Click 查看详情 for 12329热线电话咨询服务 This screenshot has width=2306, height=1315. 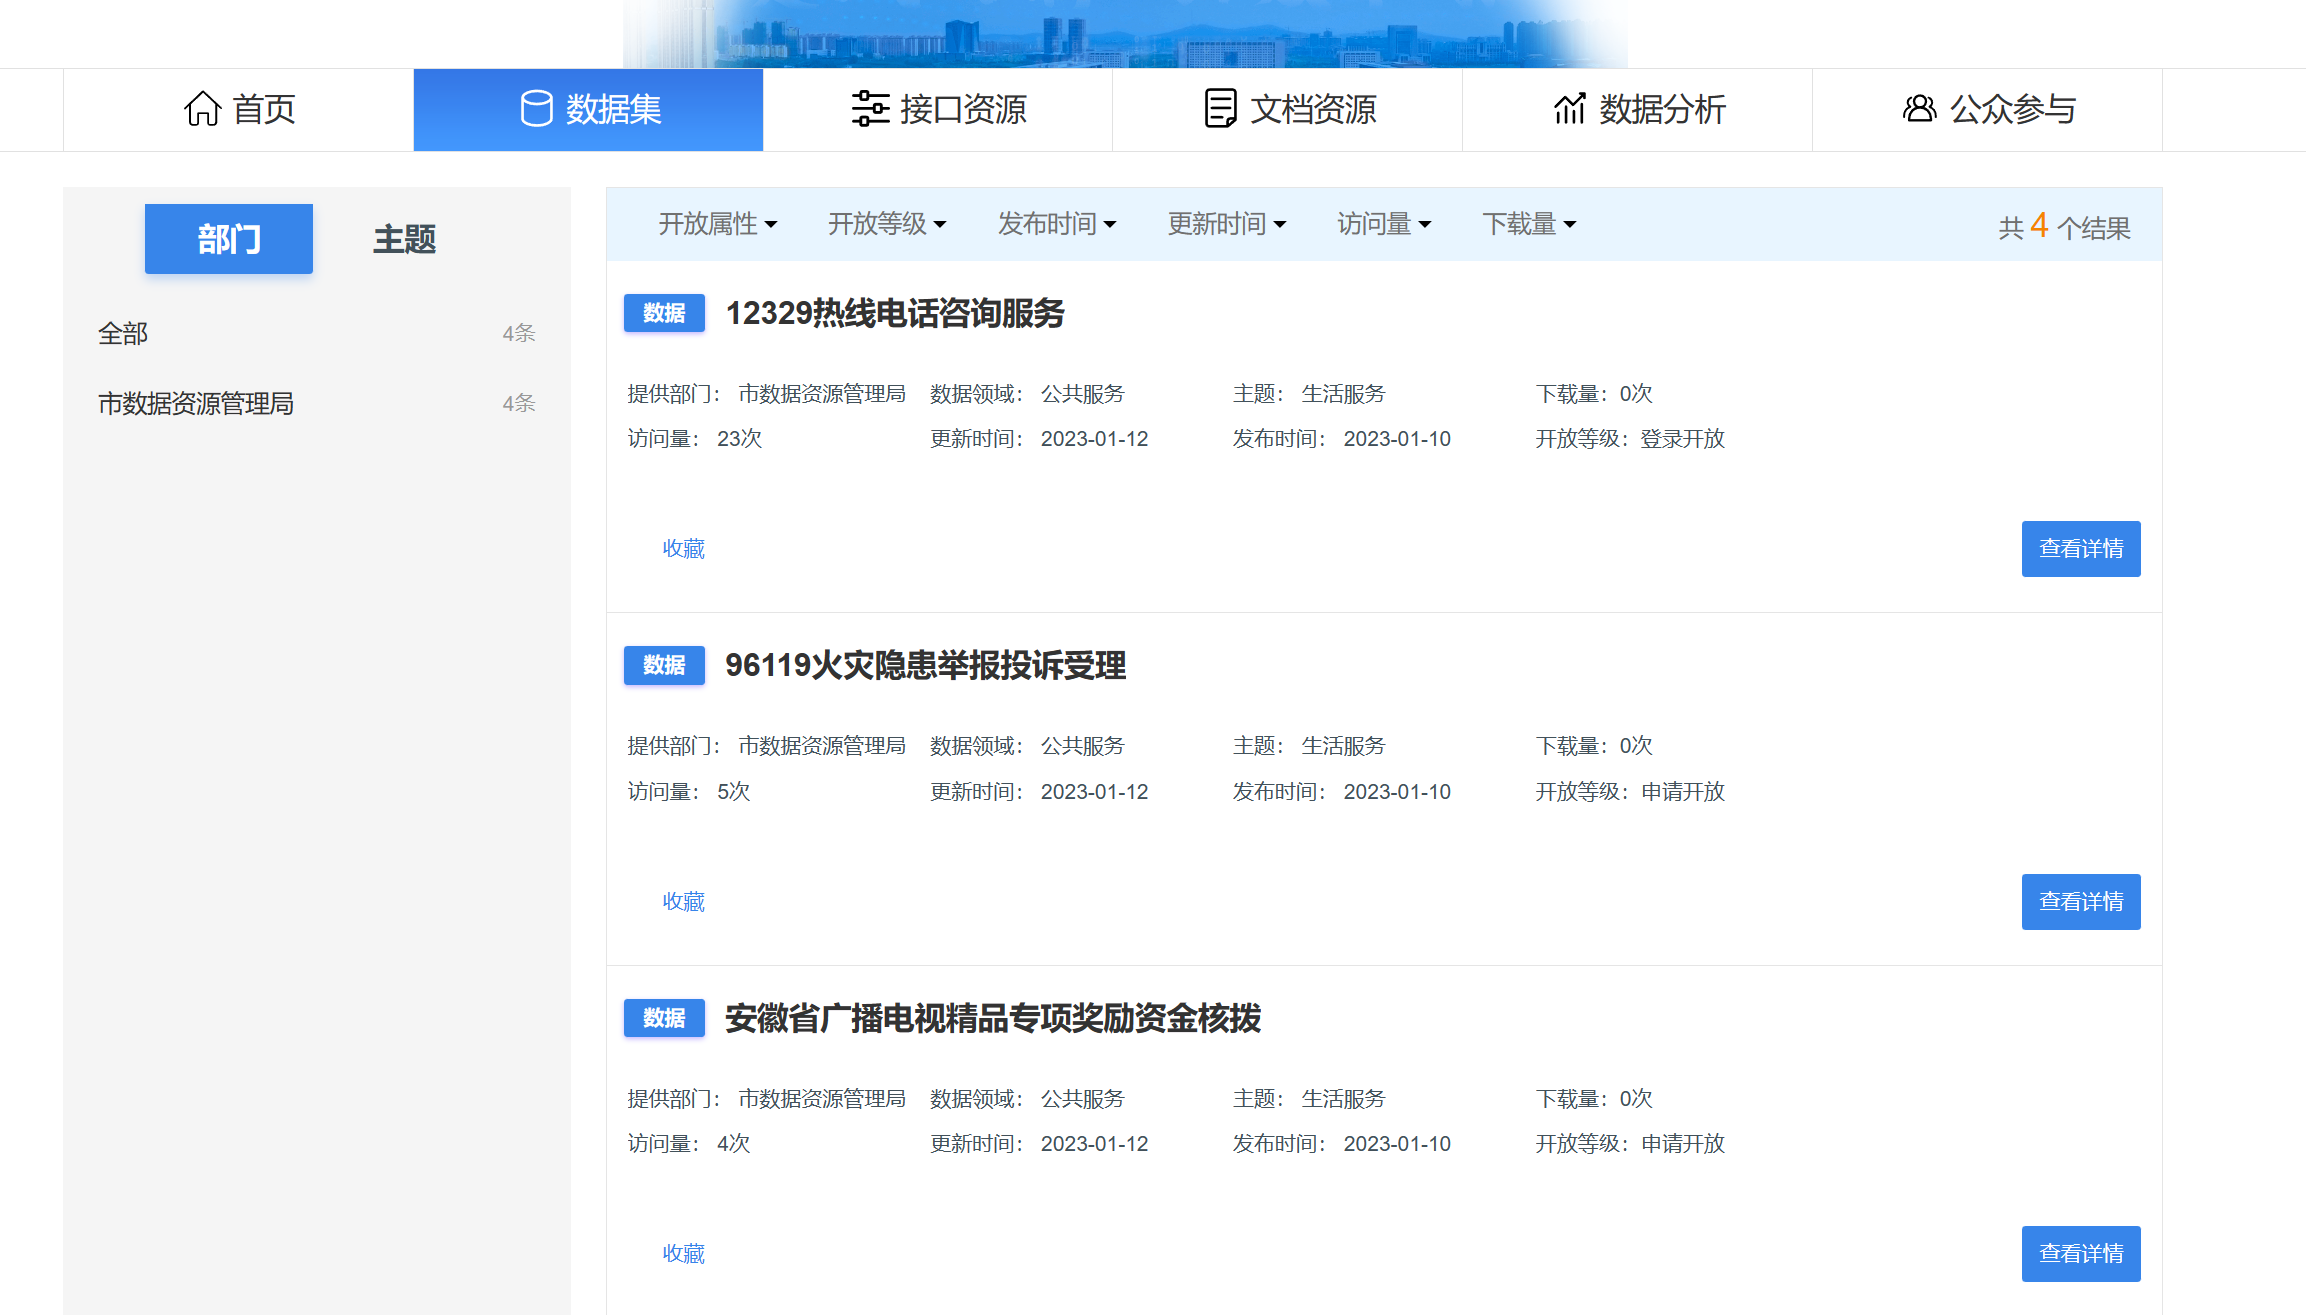2081,549
